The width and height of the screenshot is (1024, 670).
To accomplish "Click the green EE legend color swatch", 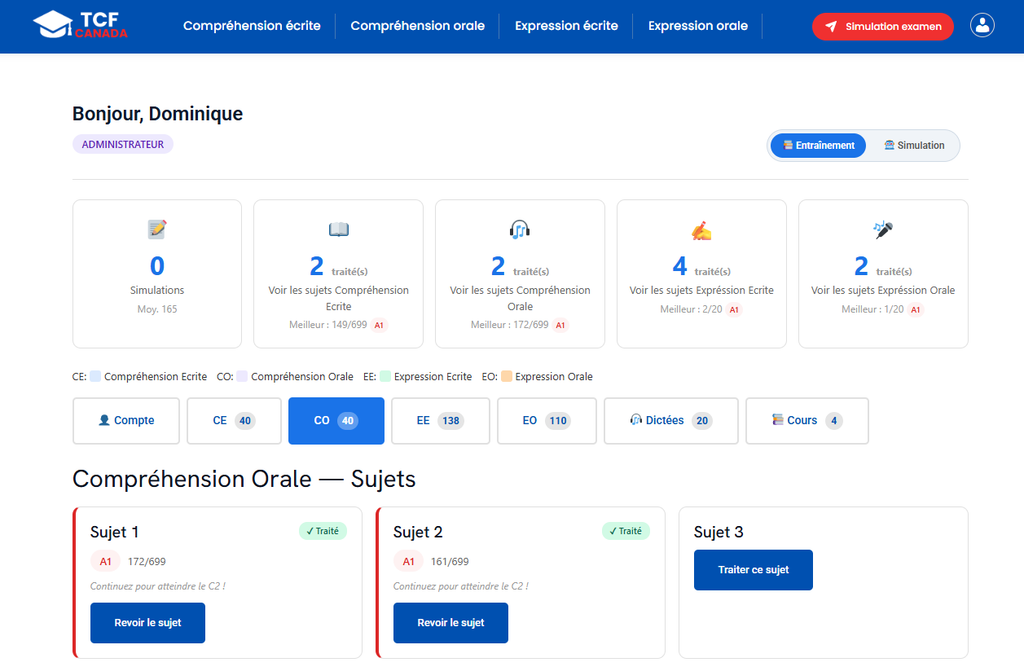I will 385,376.
